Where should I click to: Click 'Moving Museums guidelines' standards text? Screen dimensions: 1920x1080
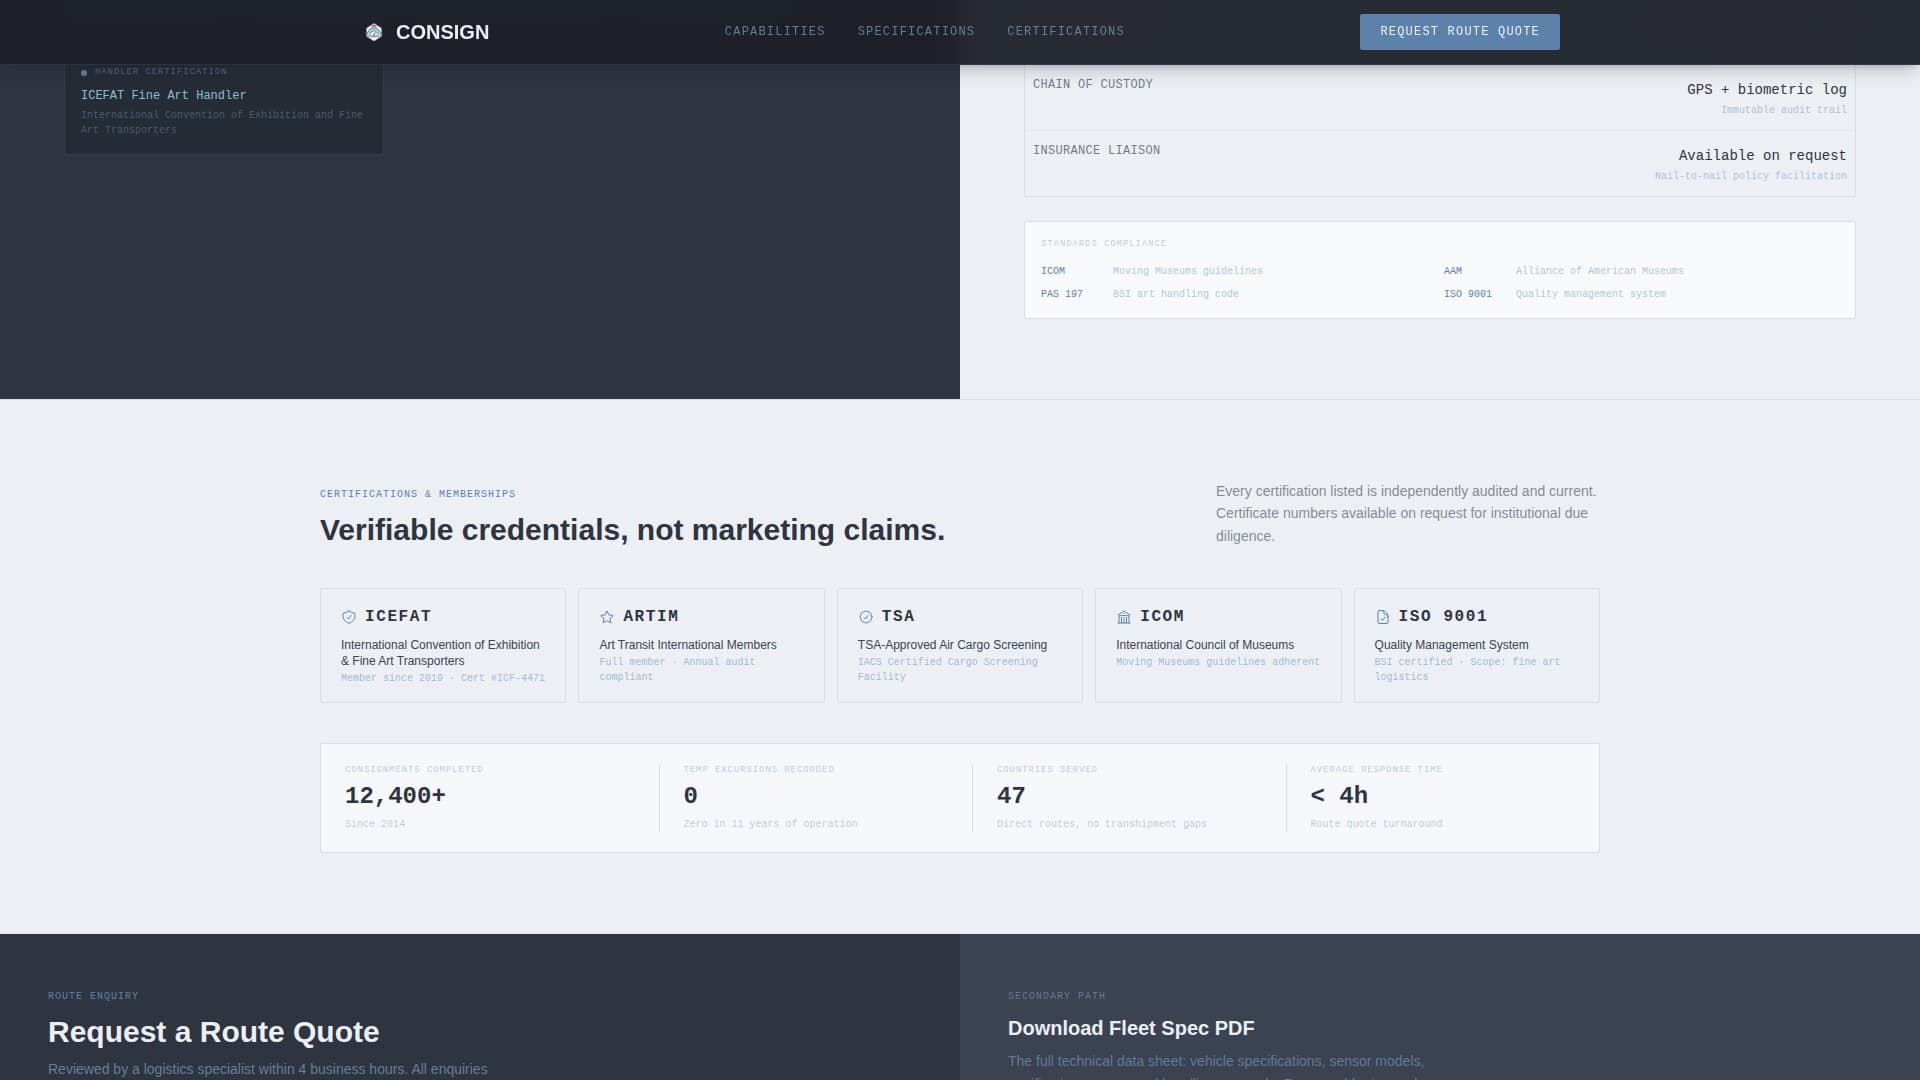coord(1188,271)
